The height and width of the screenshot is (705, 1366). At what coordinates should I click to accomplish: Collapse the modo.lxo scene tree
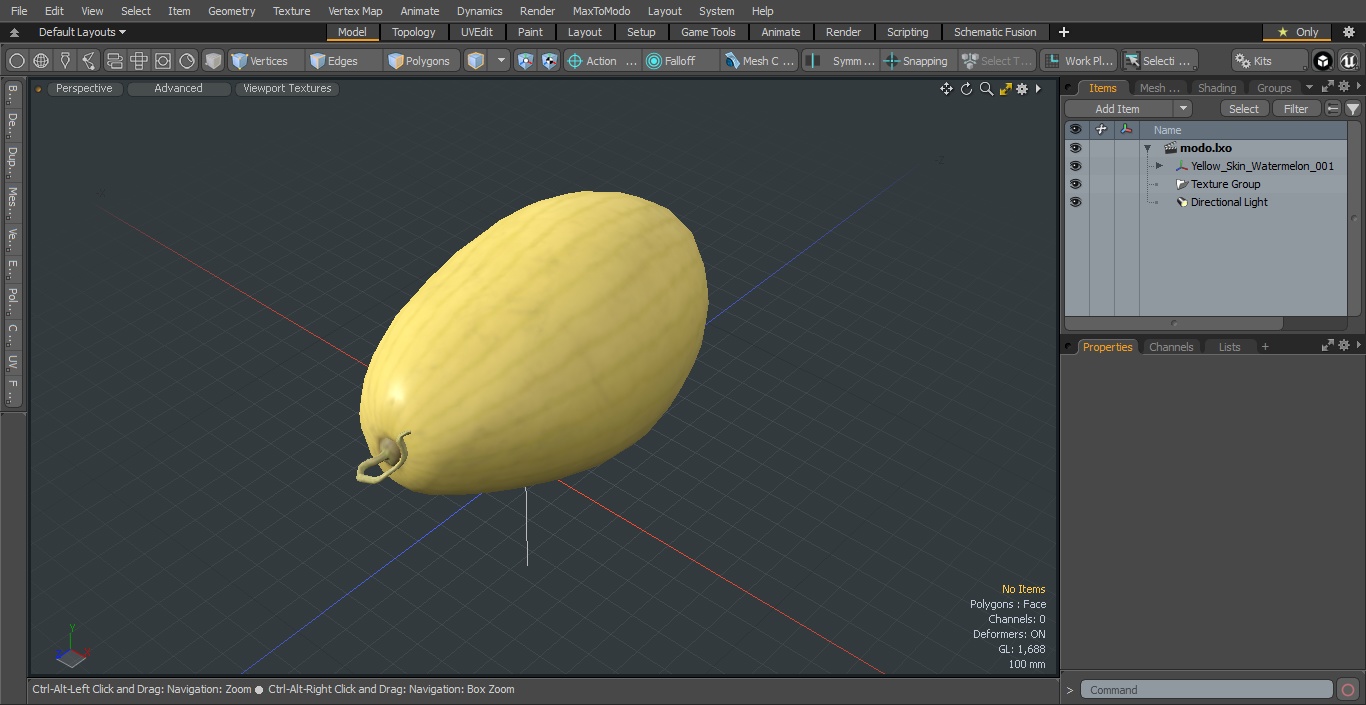1148,148
